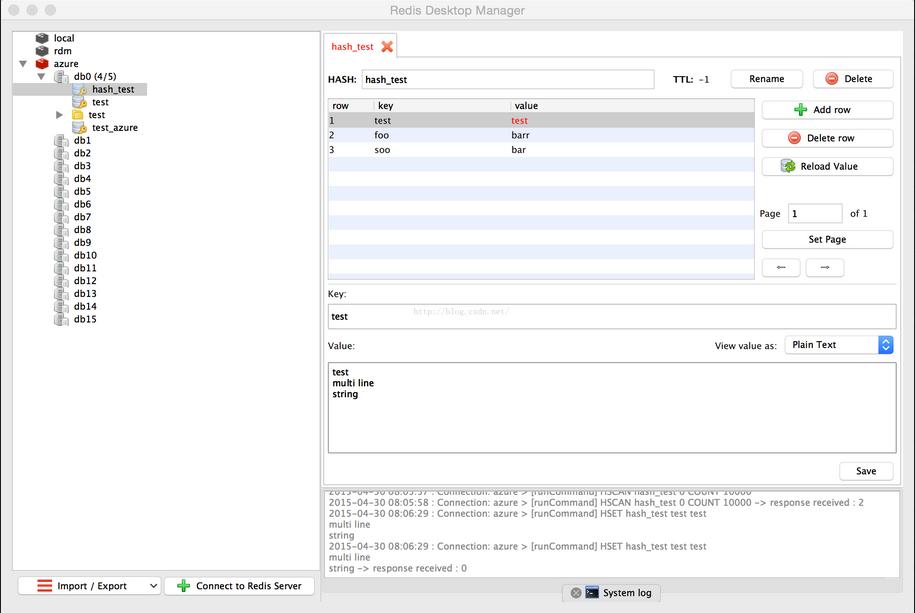915x613 pixels.
Task: Select table row with key soo
Action: click(541, 149)
